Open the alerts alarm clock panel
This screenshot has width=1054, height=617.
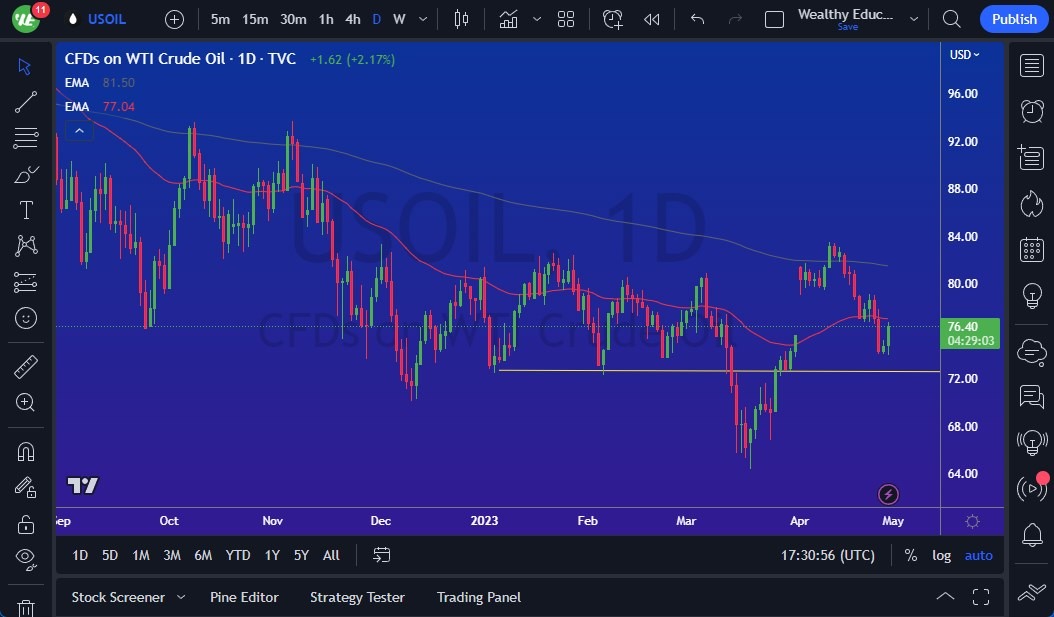coord(1032,111)
